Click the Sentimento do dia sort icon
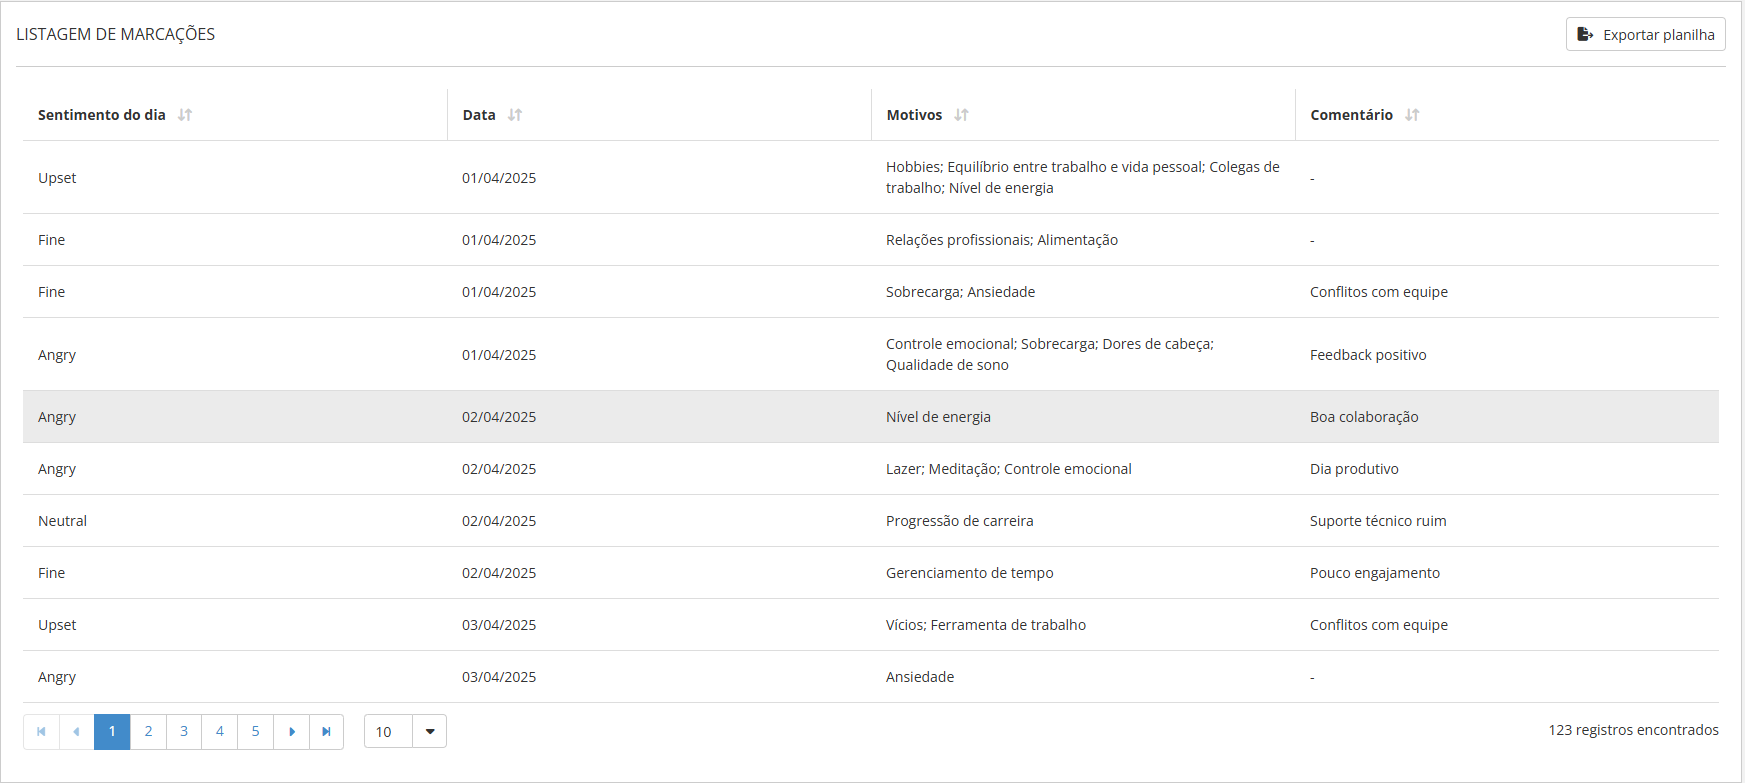 pyautogui.click(x=185, y=115)
